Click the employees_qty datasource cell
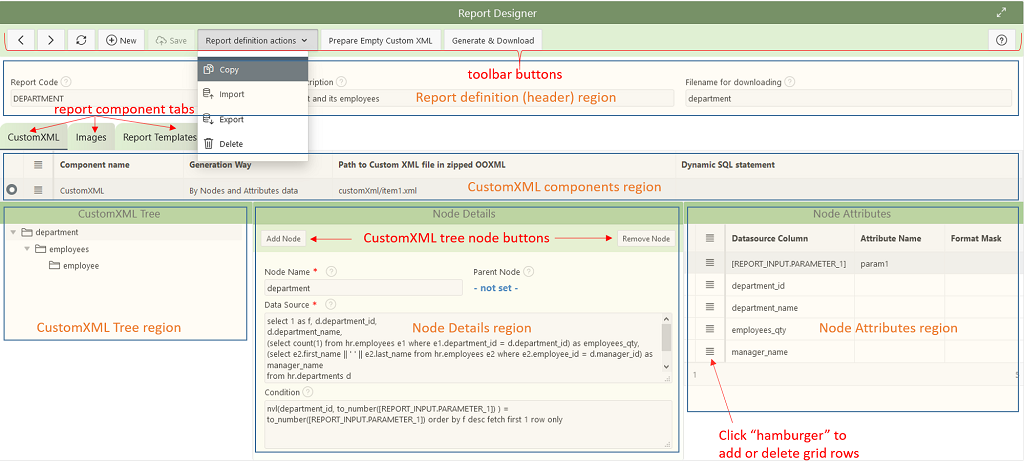Viewport: 1024px width, 471px height. pos(790,330)
